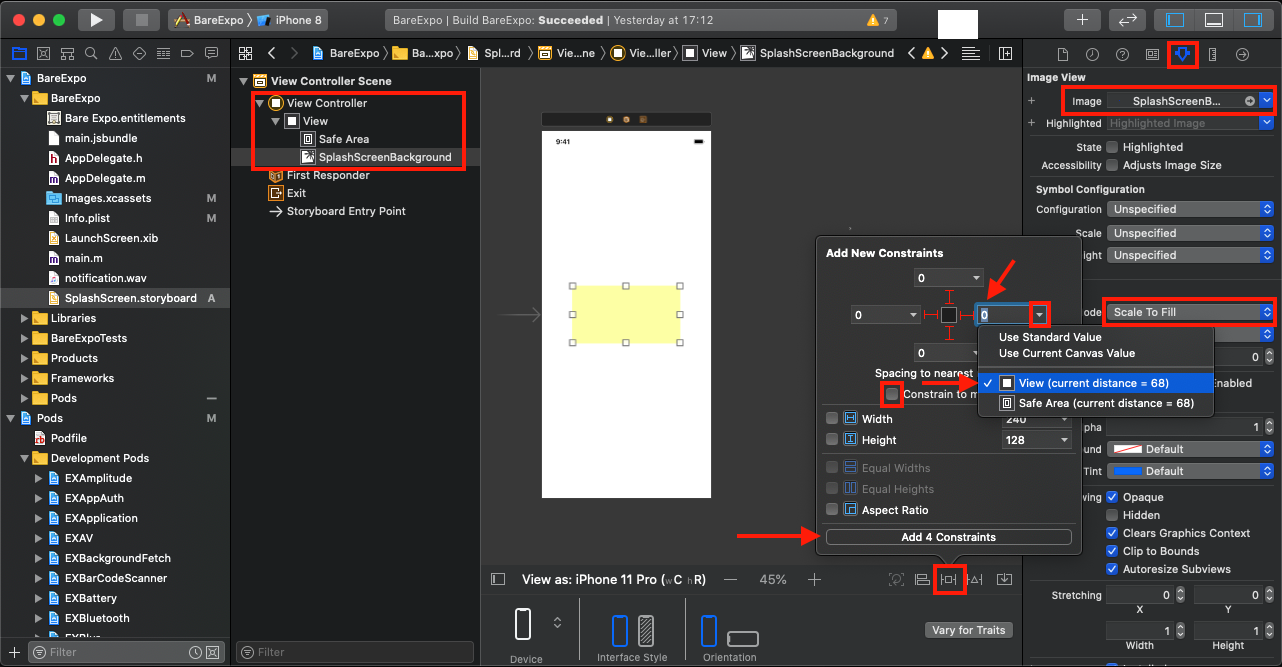Open the Content Mode Scale To Fill dropdown
The height and width of the screenshot is (667, 1282).
click(x=1190, y=312)
